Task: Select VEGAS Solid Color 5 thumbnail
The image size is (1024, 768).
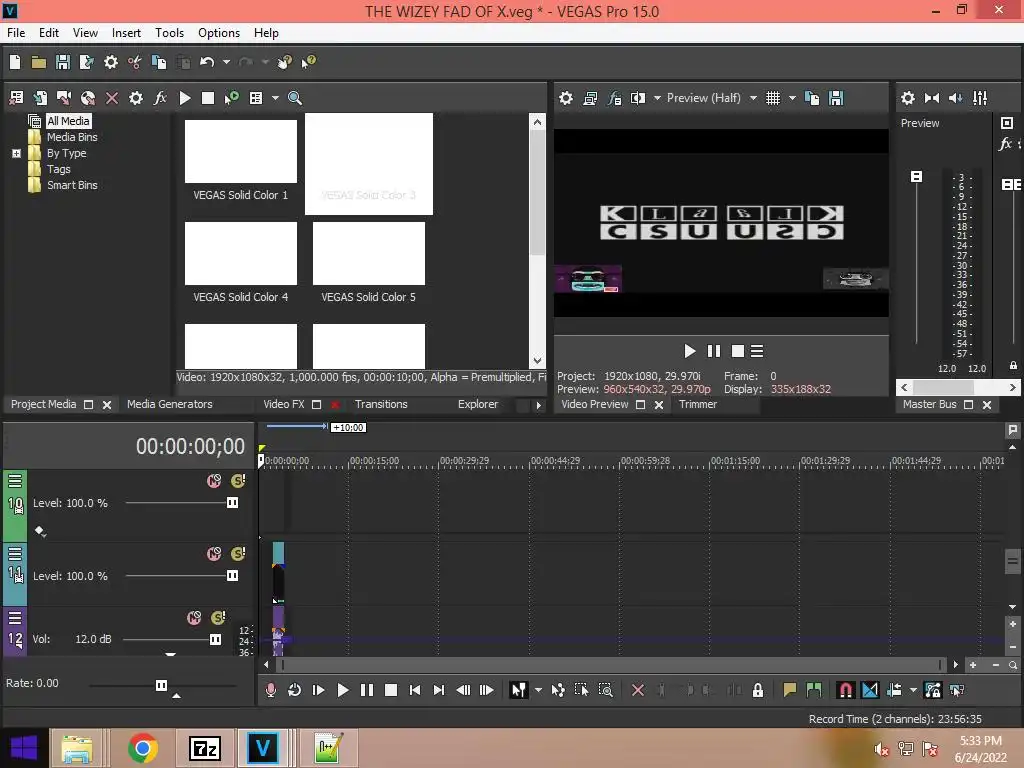Action: [x=368, y=253]
